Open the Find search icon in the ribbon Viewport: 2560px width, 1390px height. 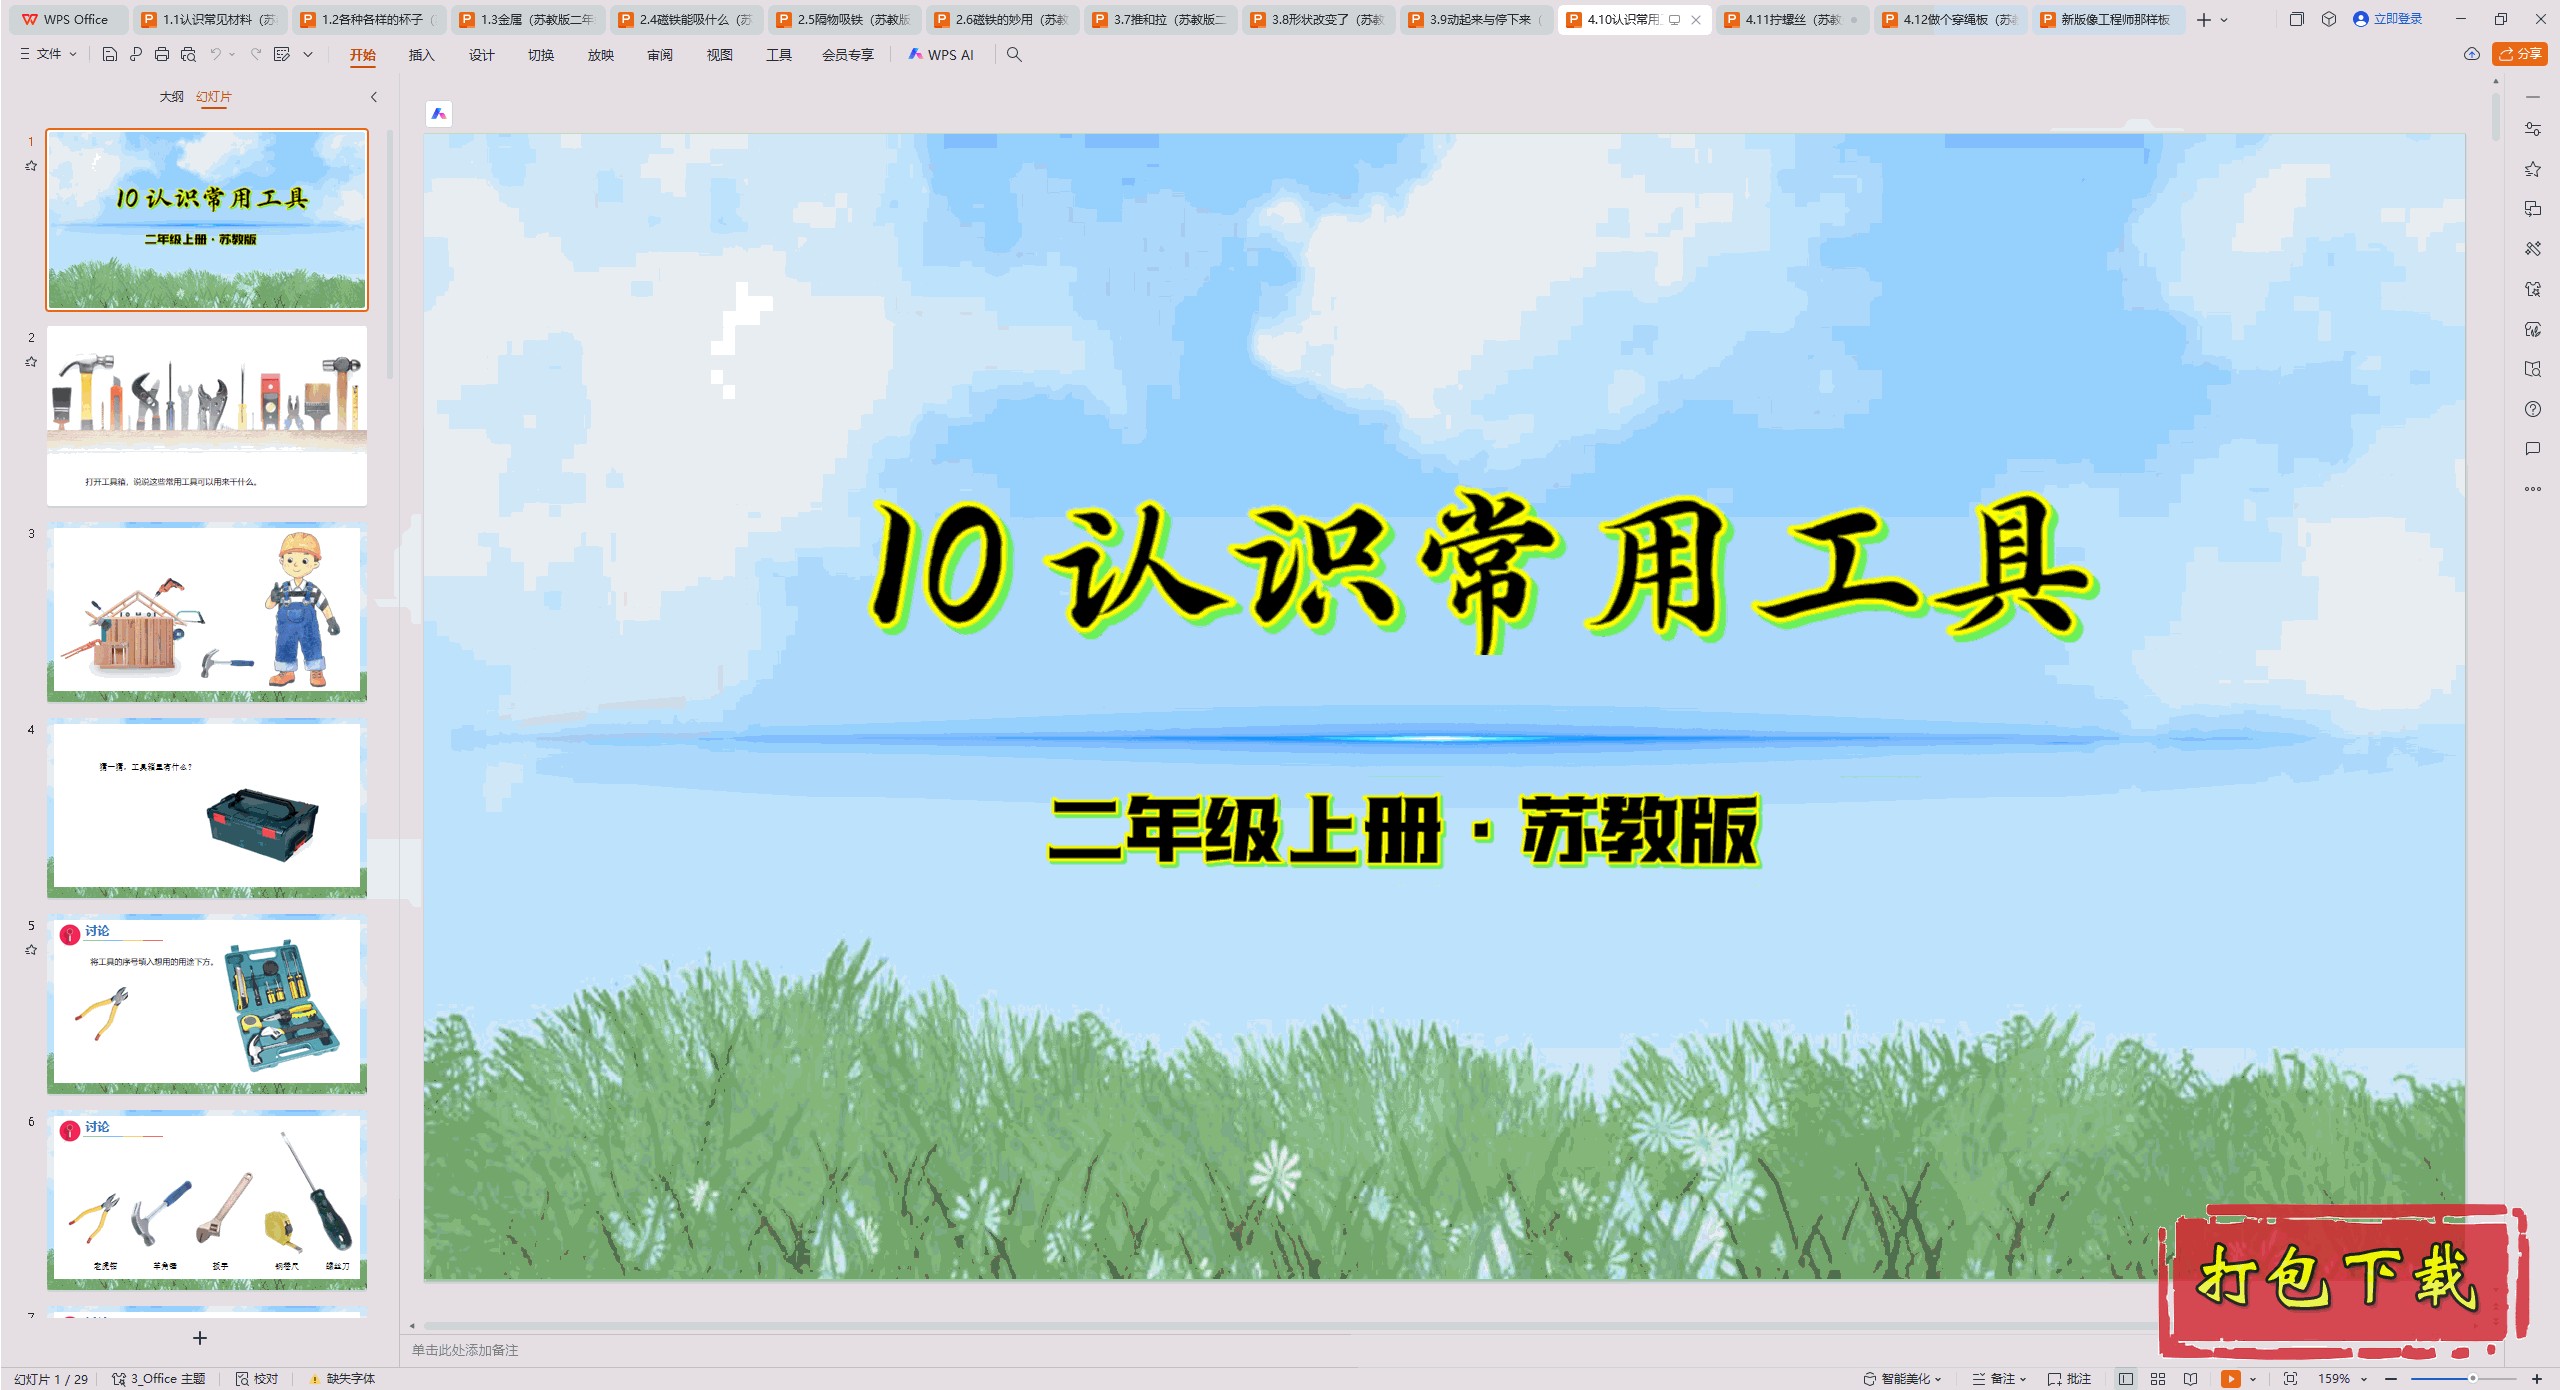1014,55
